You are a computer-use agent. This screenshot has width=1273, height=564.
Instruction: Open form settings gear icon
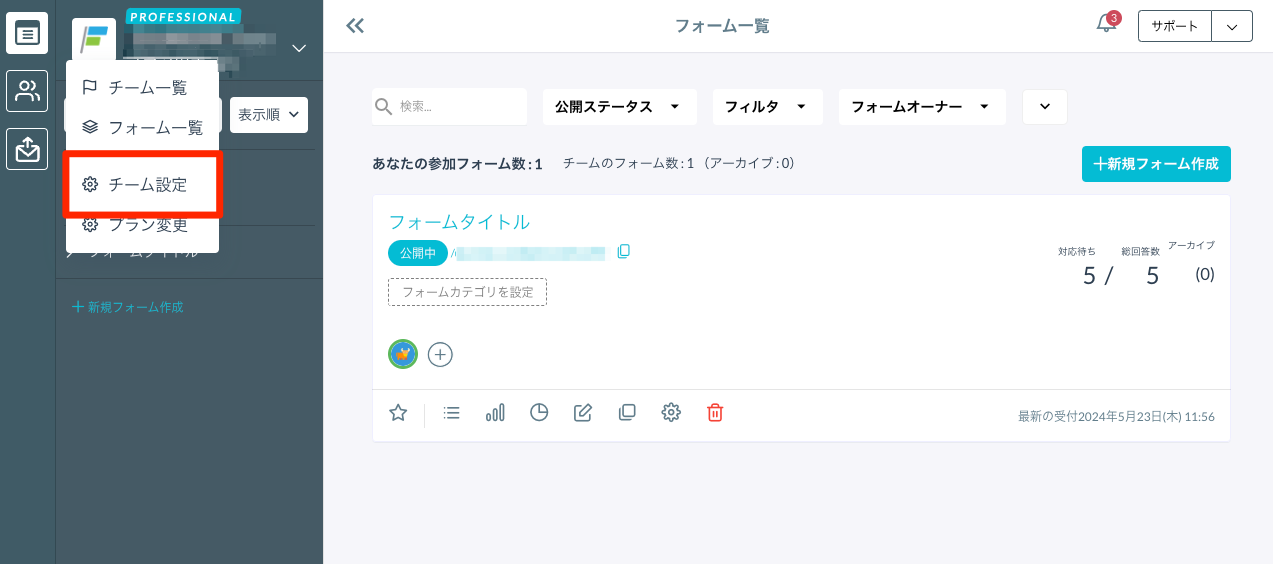pyautogui.click(x=671, y=413)
